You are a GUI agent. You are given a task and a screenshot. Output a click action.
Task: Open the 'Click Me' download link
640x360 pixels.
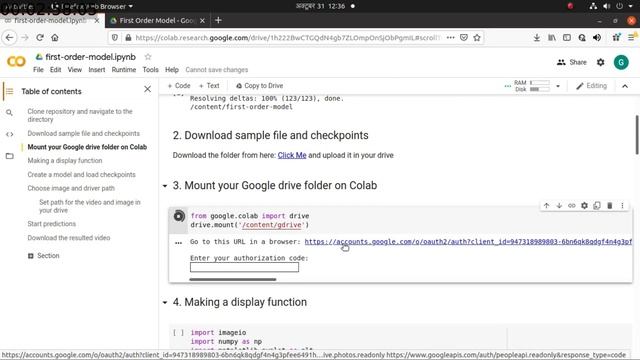tap(292, 155)
